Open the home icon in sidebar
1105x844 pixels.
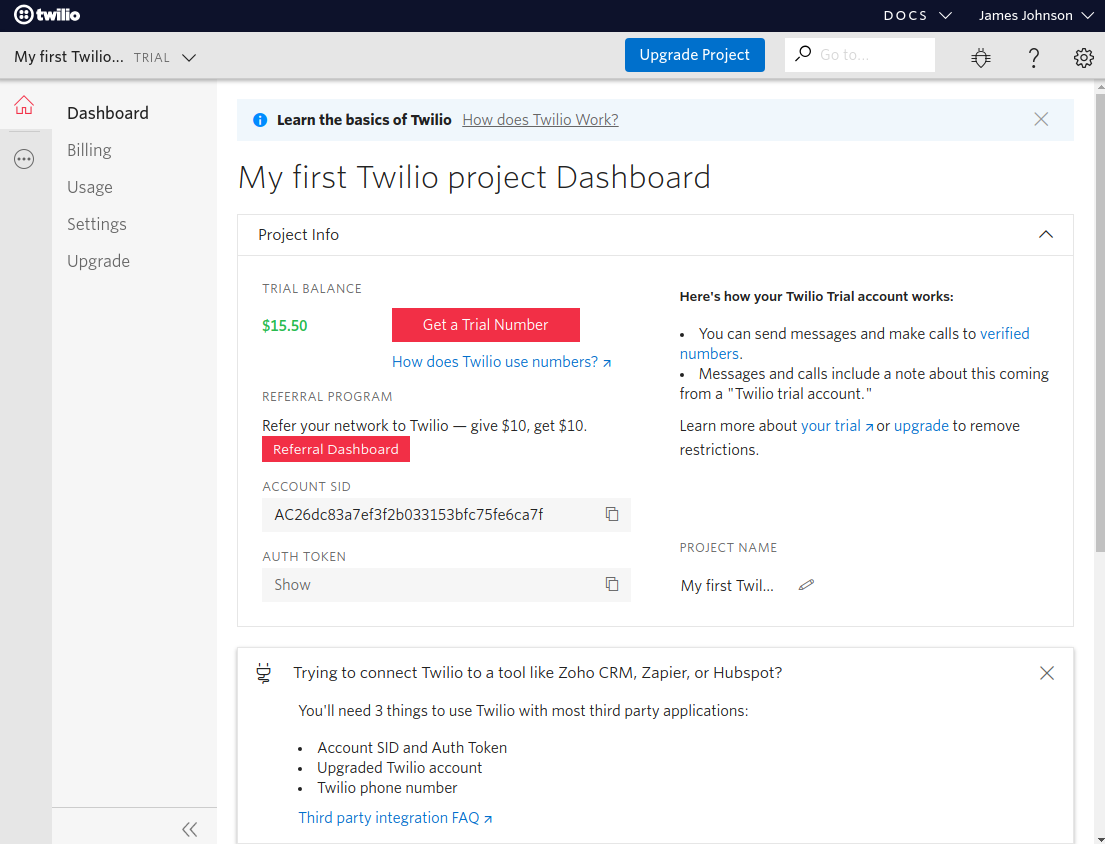[24, 105]
